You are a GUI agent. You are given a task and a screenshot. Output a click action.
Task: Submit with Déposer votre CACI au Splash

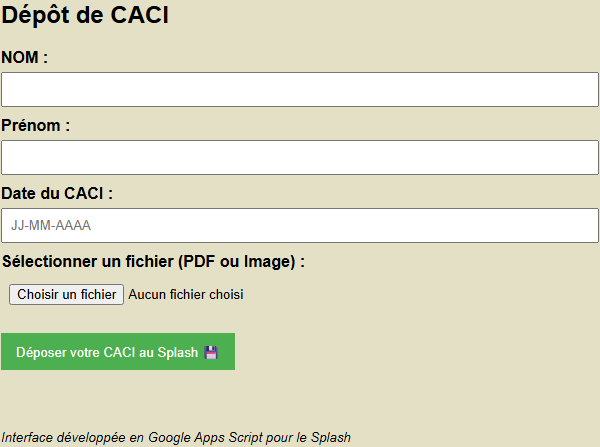point(118,352)
